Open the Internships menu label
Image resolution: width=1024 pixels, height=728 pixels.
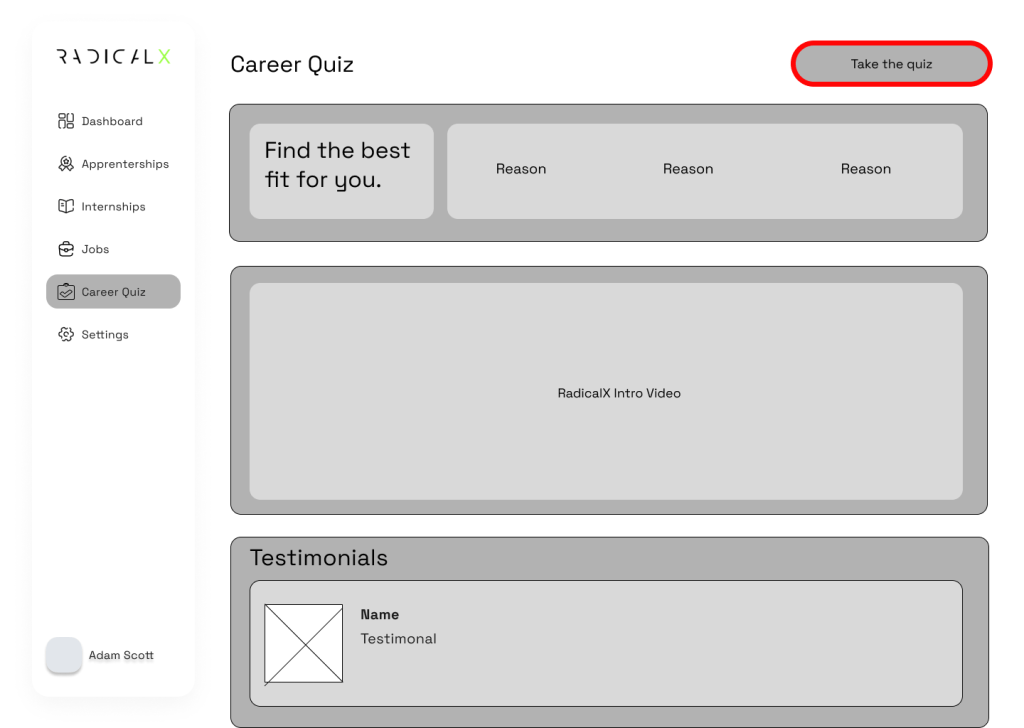pyautogui.click(x=113, y=207)
